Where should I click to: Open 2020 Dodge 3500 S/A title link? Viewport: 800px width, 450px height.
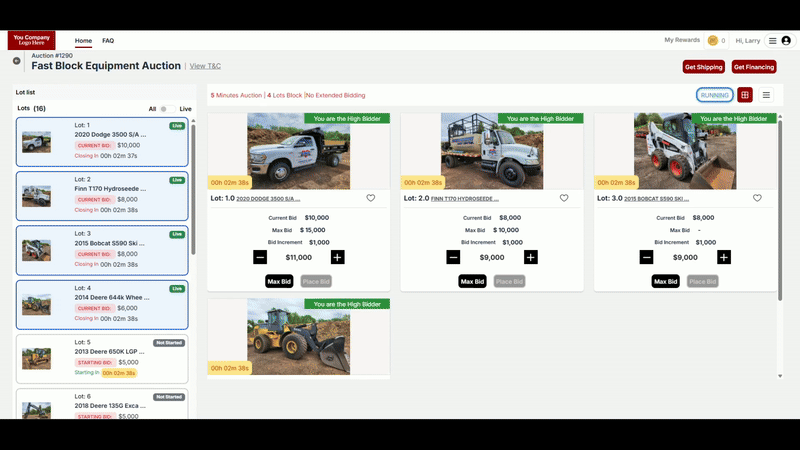268,199
